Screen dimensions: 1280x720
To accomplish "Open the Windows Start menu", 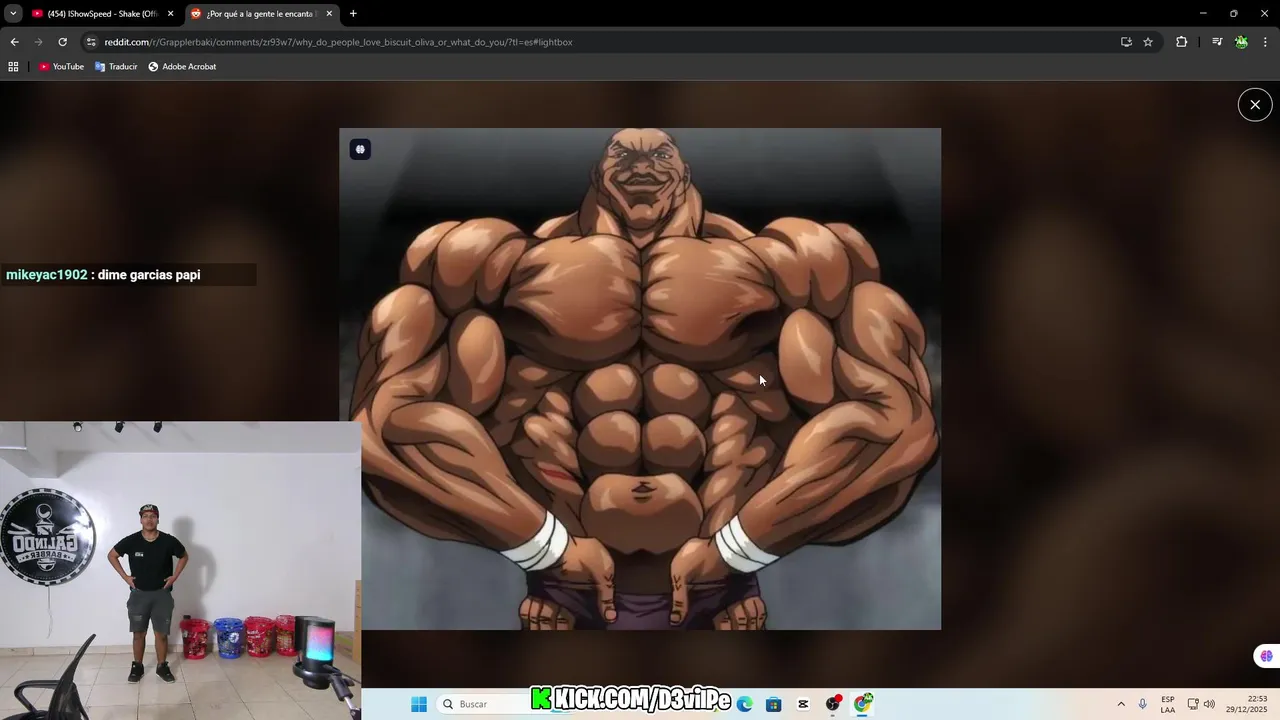I will (x=419, y=704).
